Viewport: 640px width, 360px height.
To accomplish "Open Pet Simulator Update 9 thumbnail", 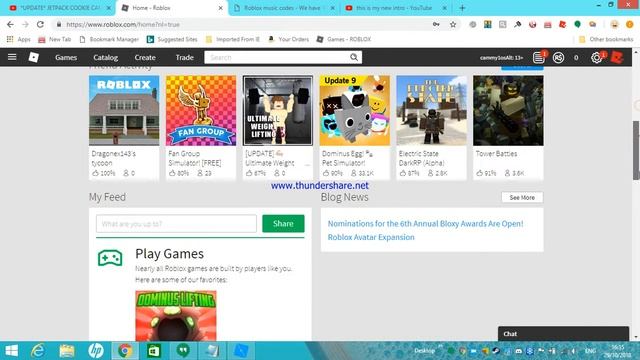I will (355, 110).
